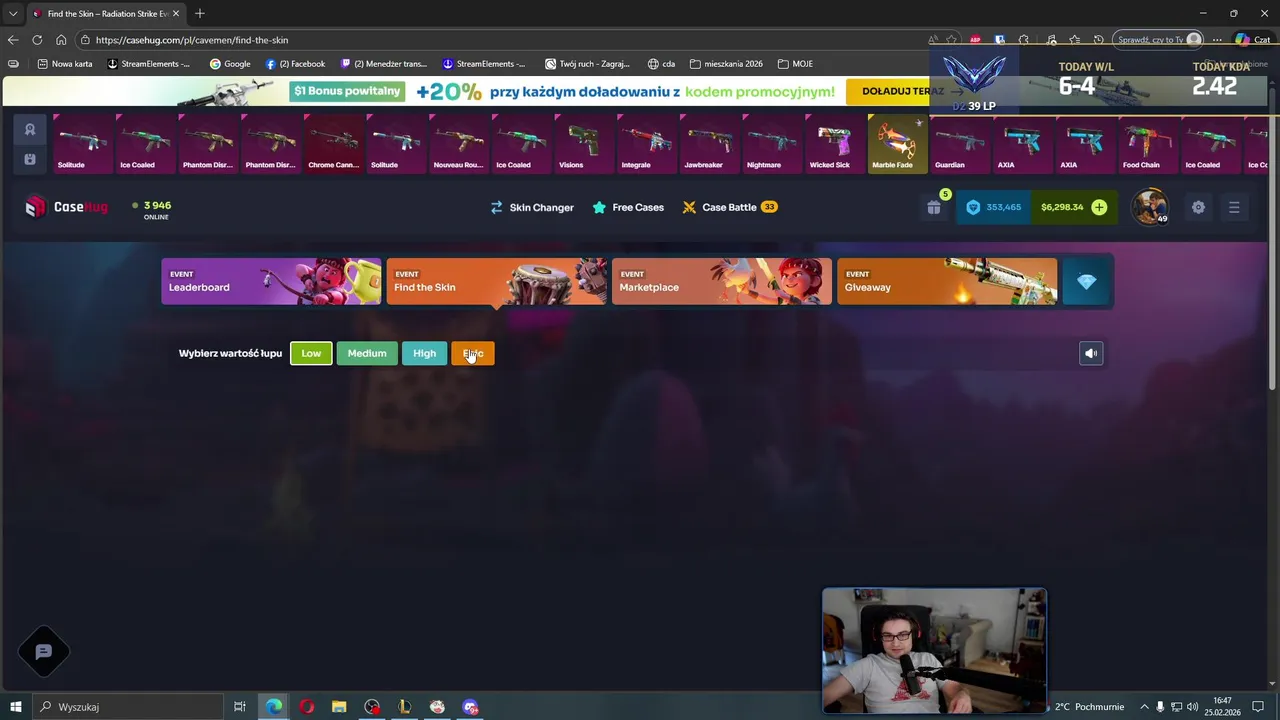1280x720 pixels.
Task: Go back in browser
Action: point(12,40)
